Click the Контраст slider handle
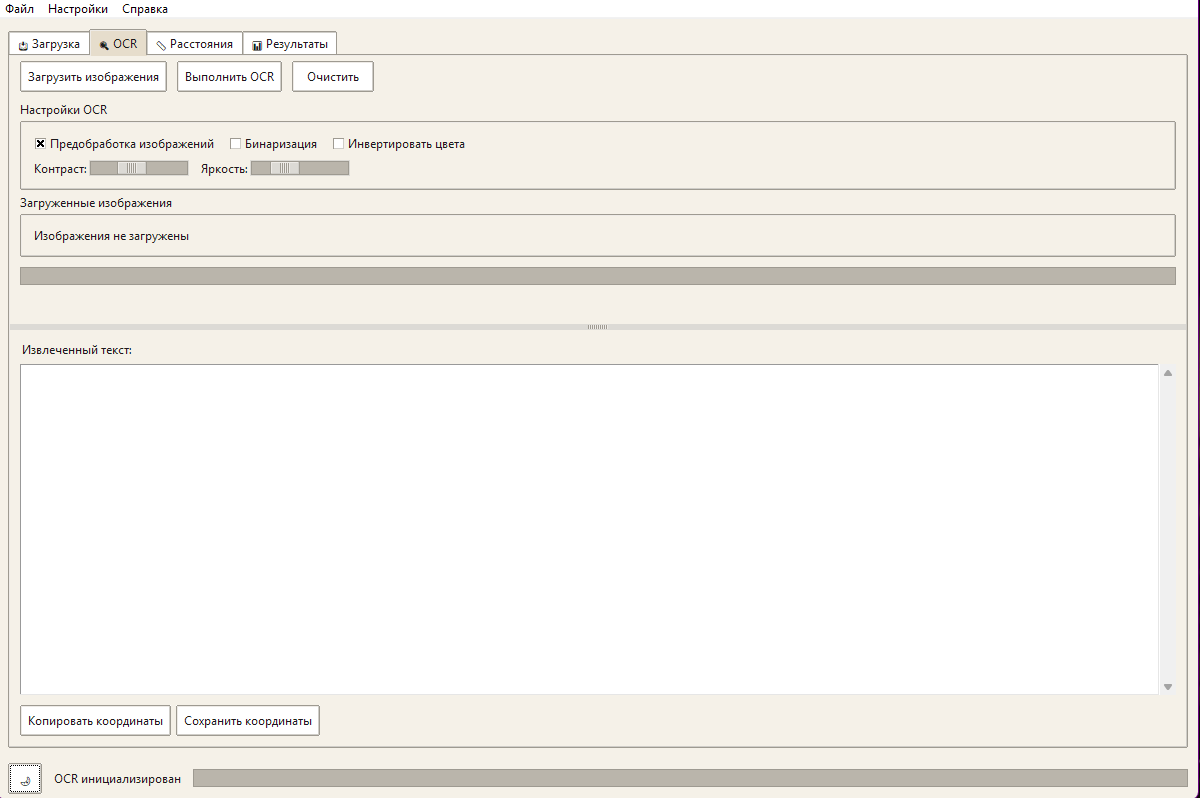The height and width of the screenshot is (798, 1200). click(131, 168)
